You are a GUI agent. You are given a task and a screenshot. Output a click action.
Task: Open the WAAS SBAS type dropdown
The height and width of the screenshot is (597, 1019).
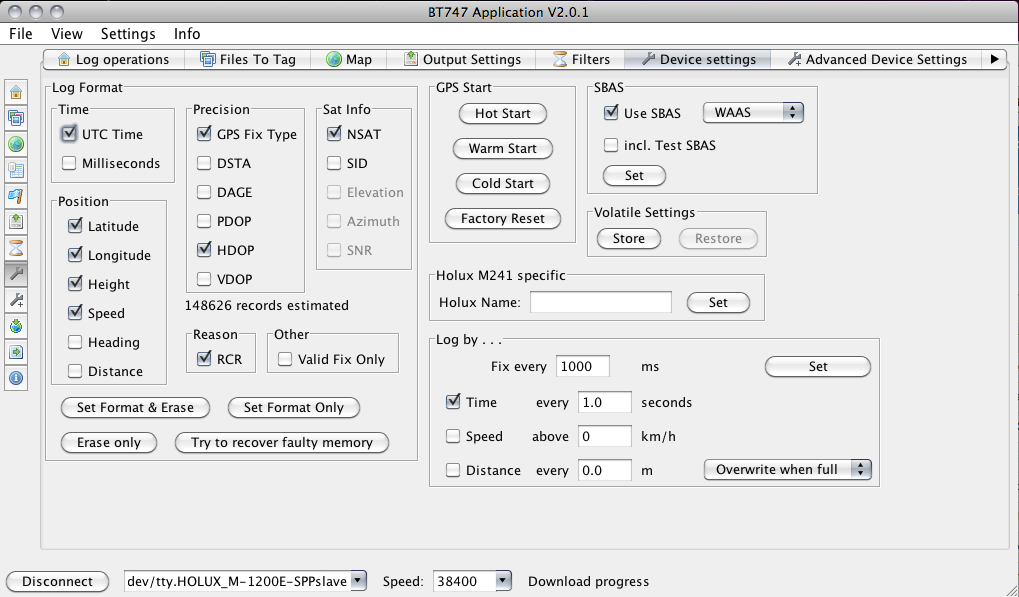[753, 113]
